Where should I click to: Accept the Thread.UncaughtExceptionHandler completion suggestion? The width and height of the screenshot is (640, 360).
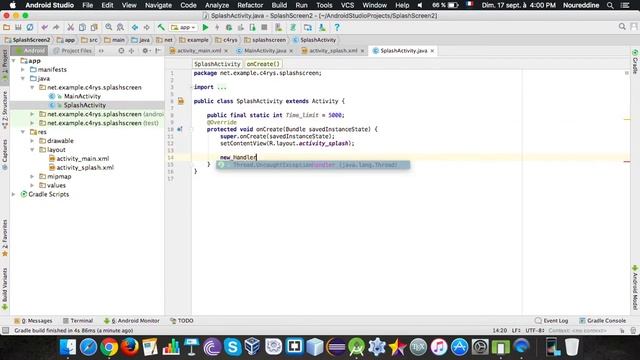pos(313,165)
